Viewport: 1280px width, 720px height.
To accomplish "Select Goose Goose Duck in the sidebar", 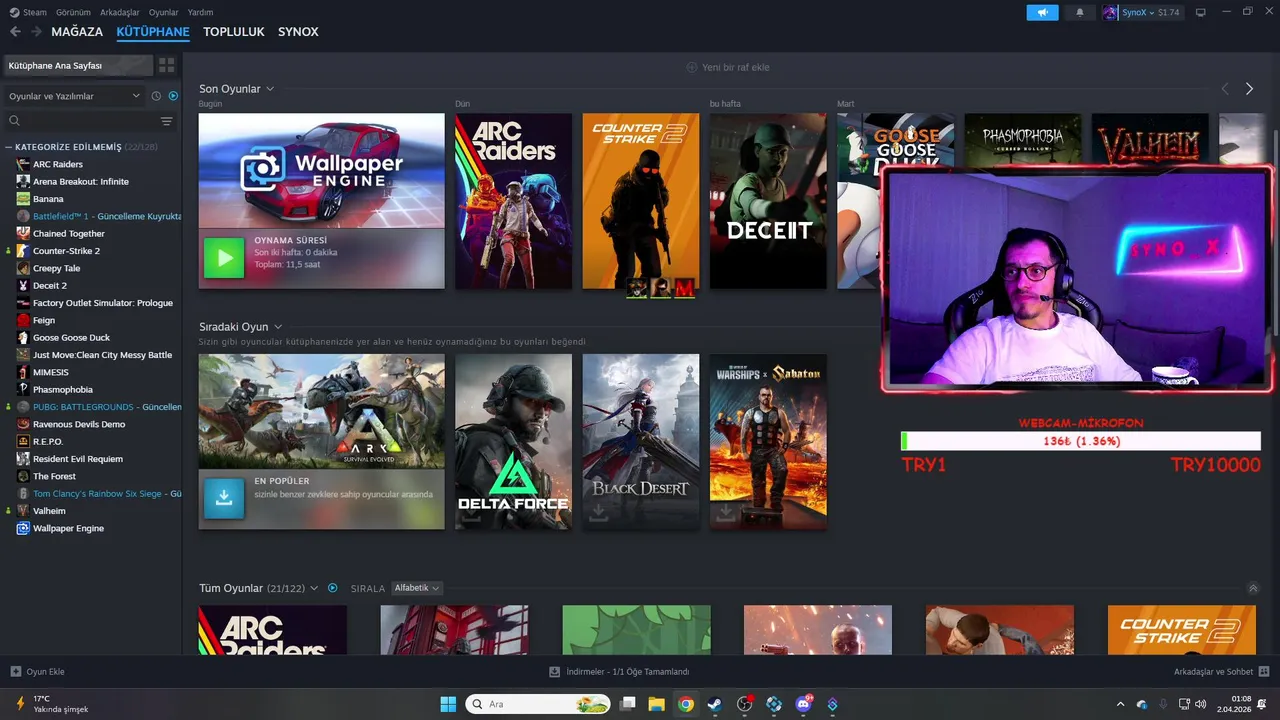I will pos(71,337).
